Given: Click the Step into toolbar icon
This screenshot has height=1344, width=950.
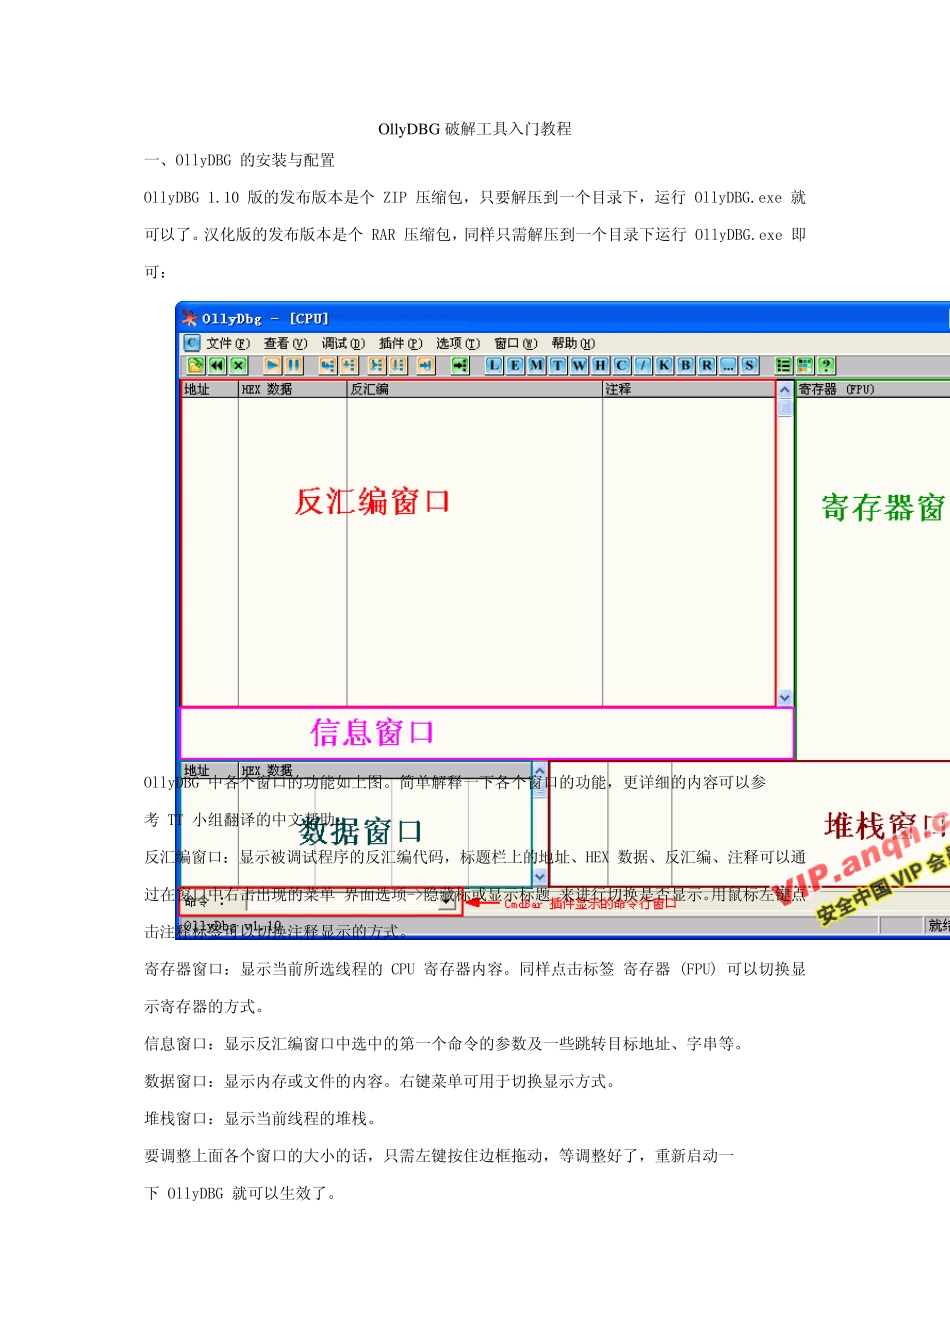Looking at the screenshot, I should (328, 365).
